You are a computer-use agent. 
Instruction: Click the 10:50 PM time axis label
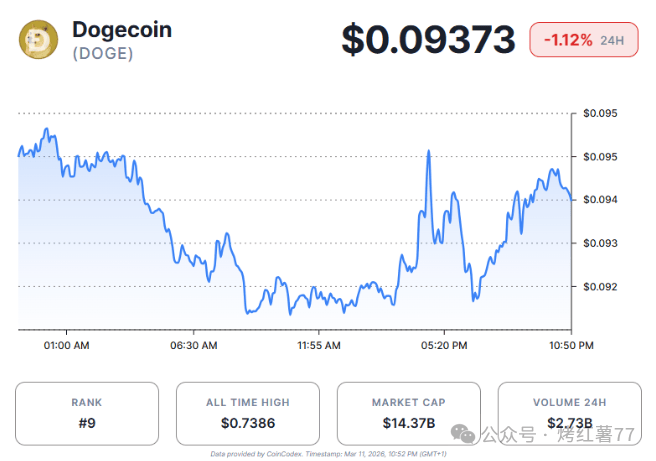(x=570, y=345)
